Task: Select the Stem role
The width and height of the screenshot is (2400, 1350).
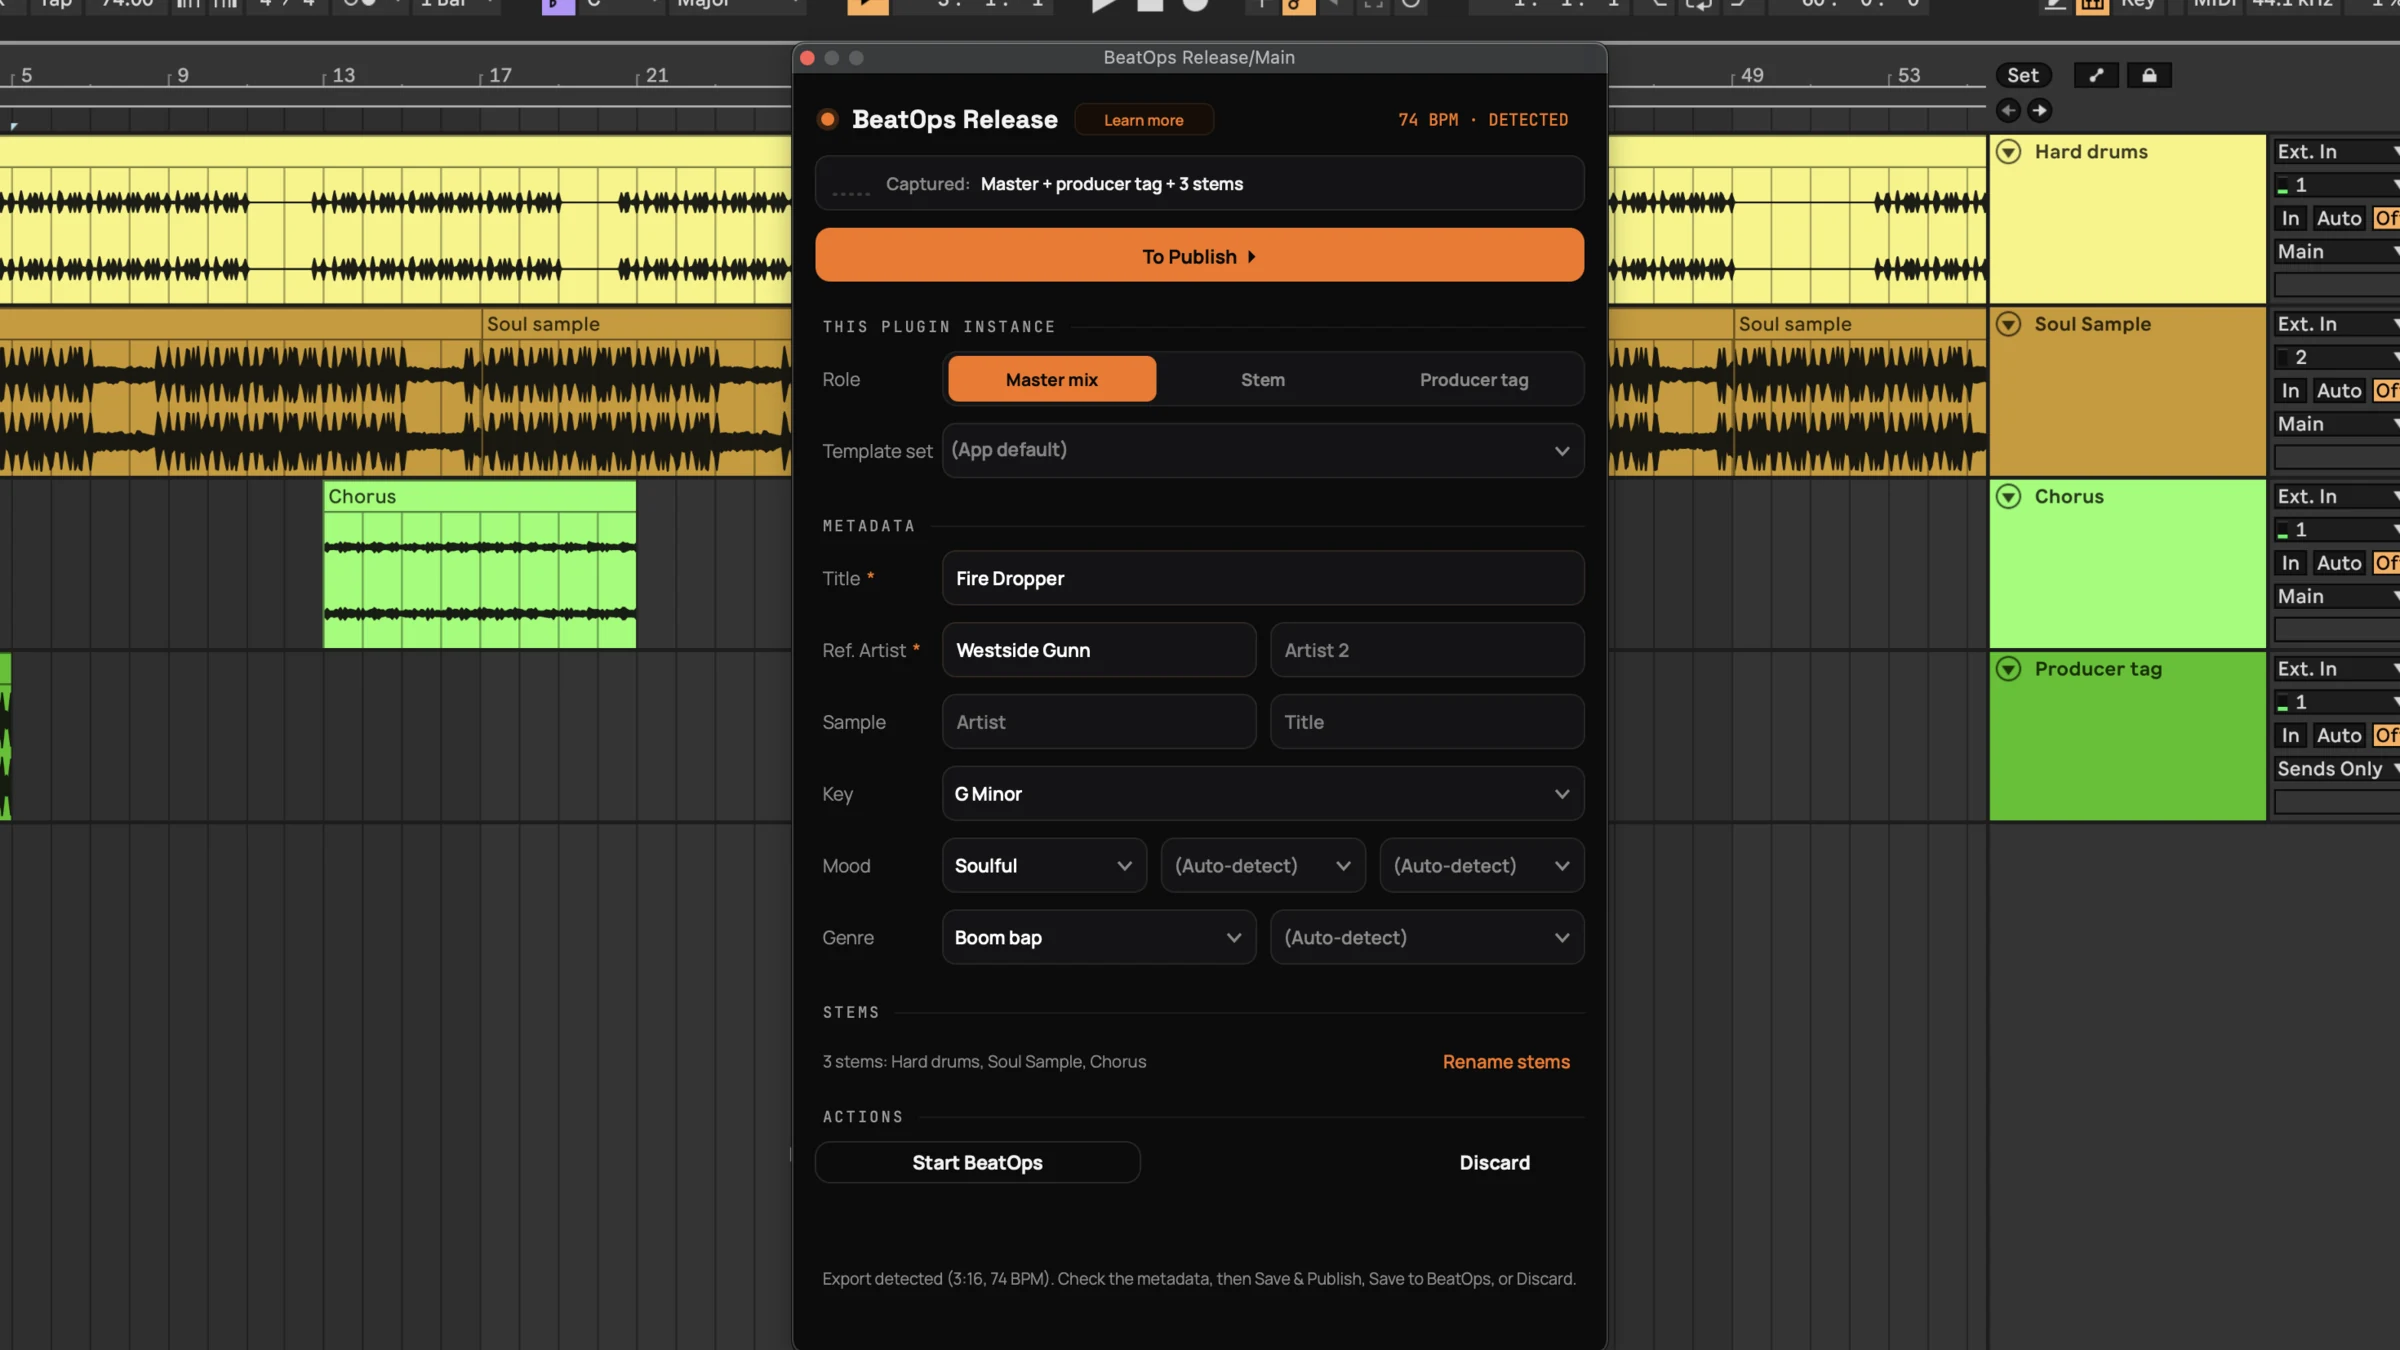Action: [x=1263, y=380]
